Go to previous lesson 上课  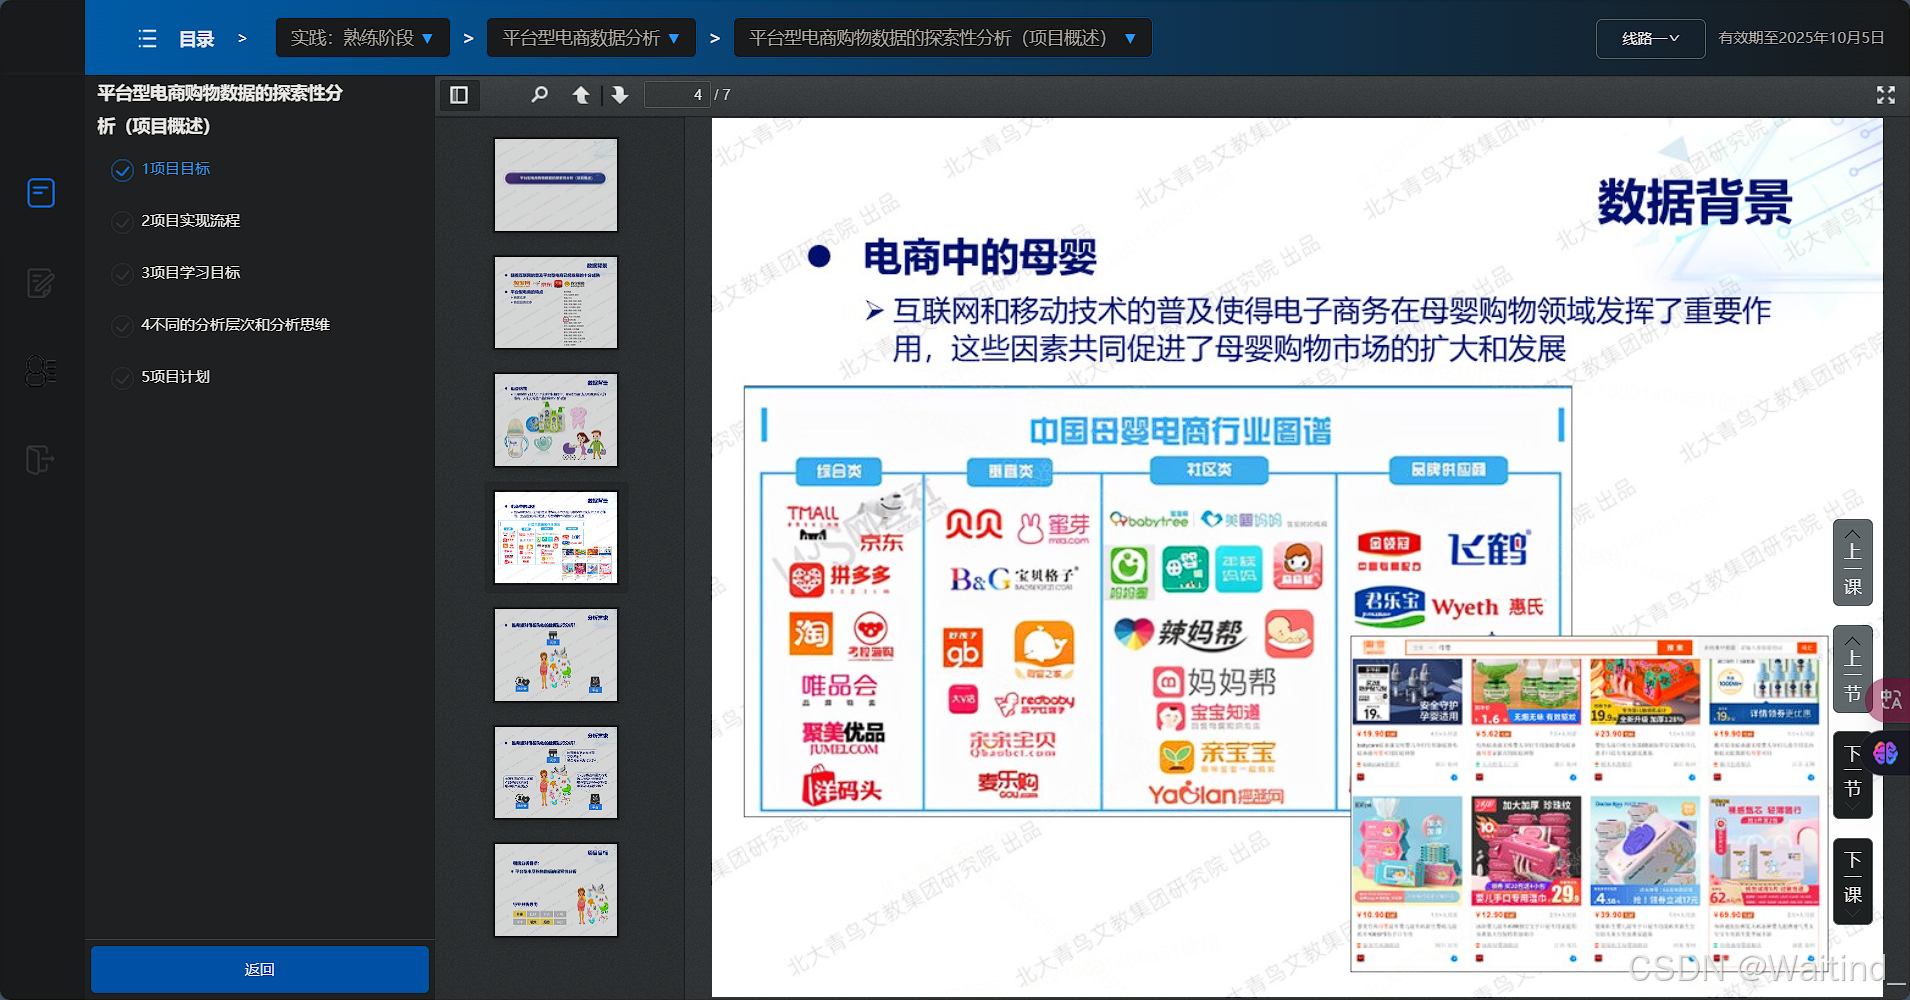(x=1853, y=562)
